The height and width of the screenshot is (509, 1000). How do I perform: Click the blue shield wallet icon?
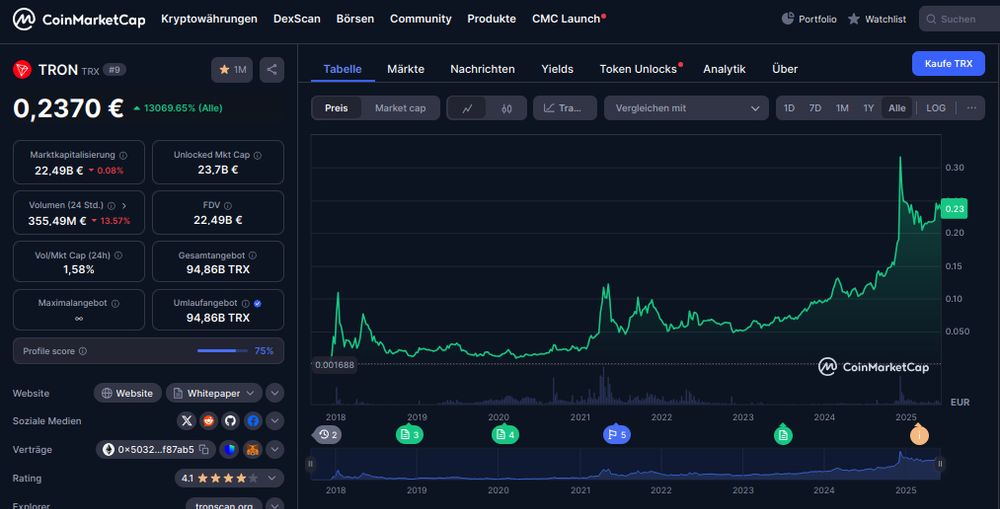pyautogui.click(x=230, y=449)
